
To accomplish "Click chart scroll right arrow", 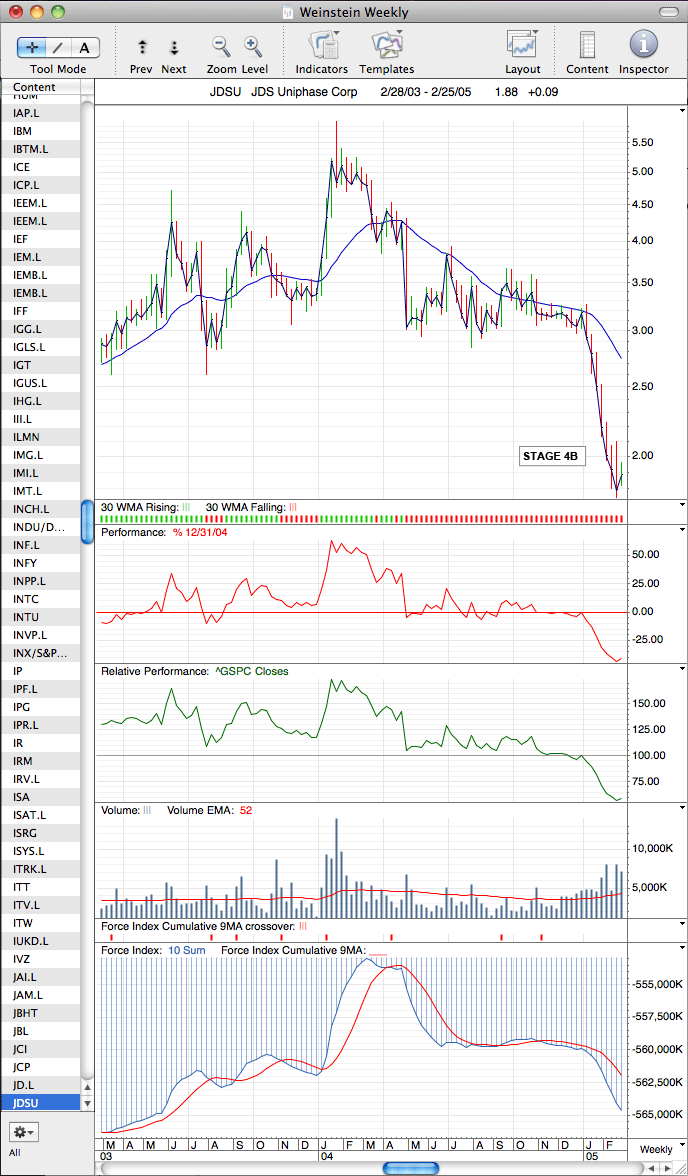I will point(666,1168).
